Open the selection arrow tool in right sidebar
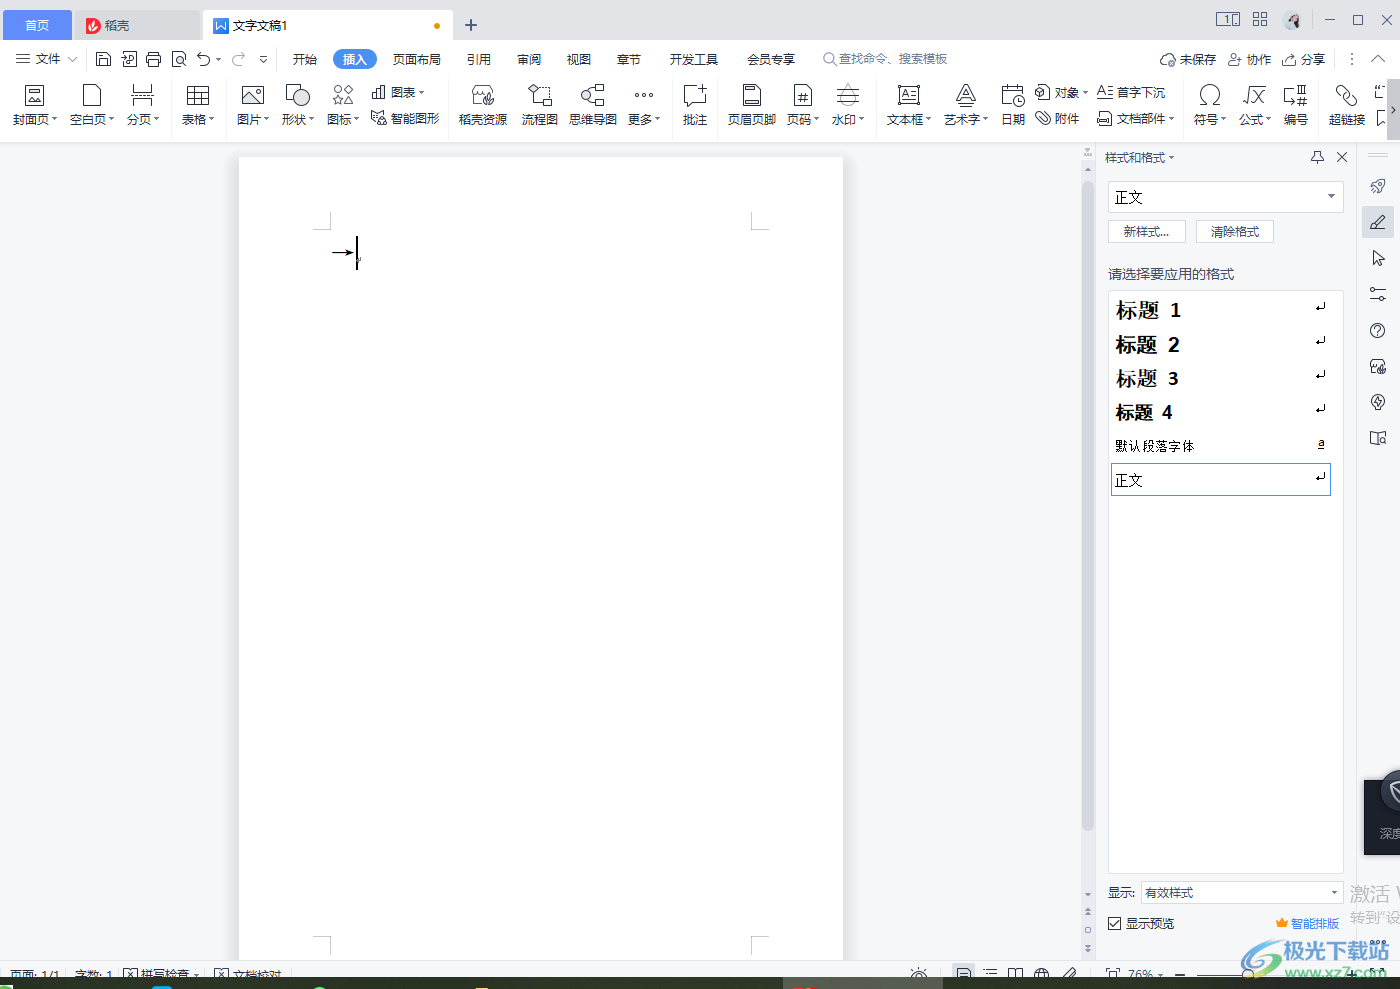Image resolution: width=1400 pixels, height=989 pixels. 1378,258
